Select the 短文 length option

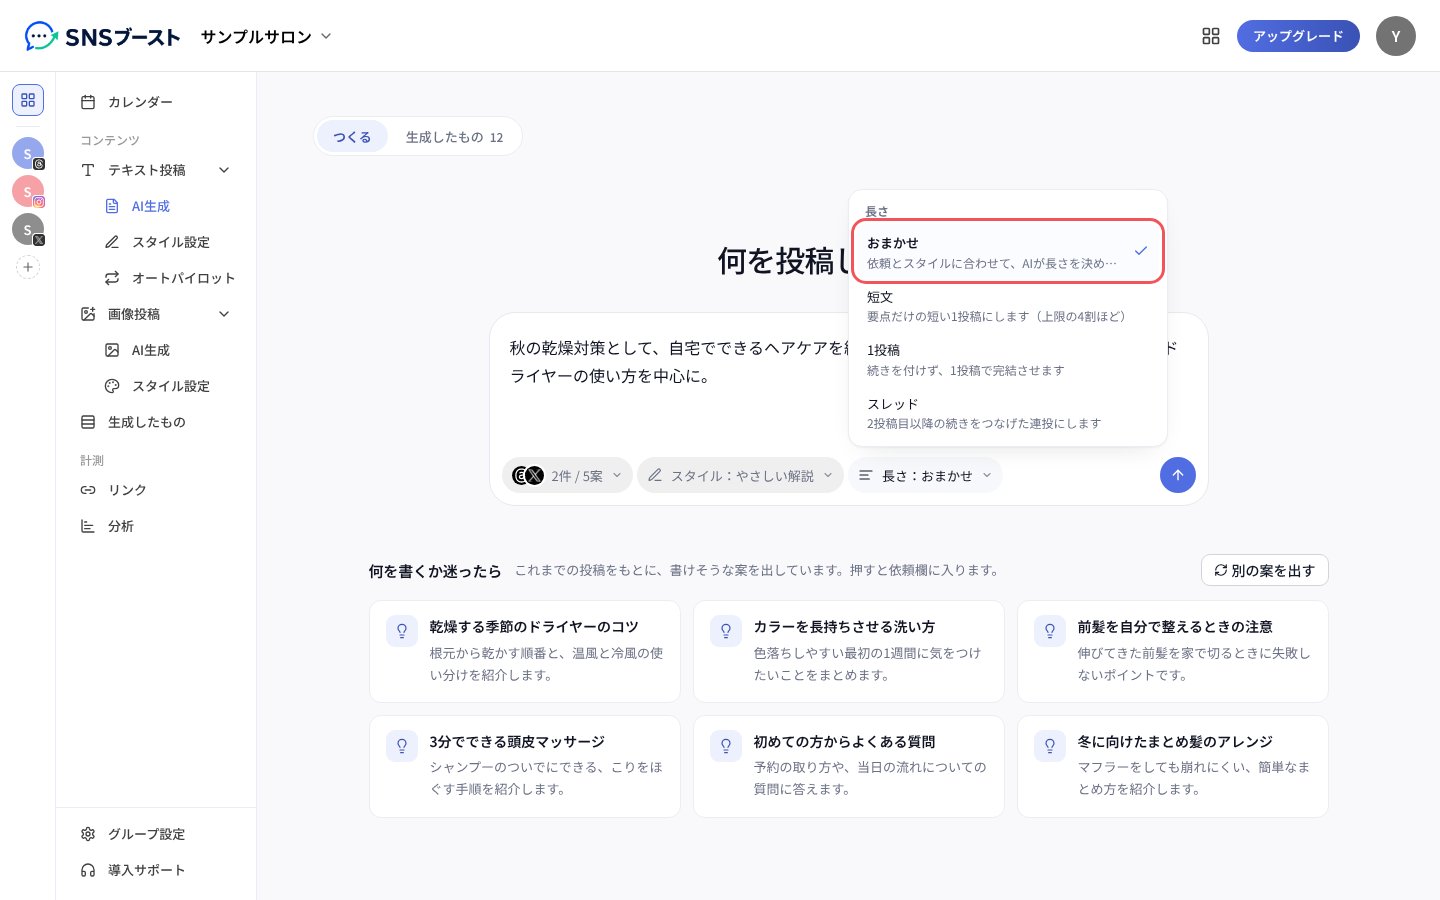point(1008,306)
